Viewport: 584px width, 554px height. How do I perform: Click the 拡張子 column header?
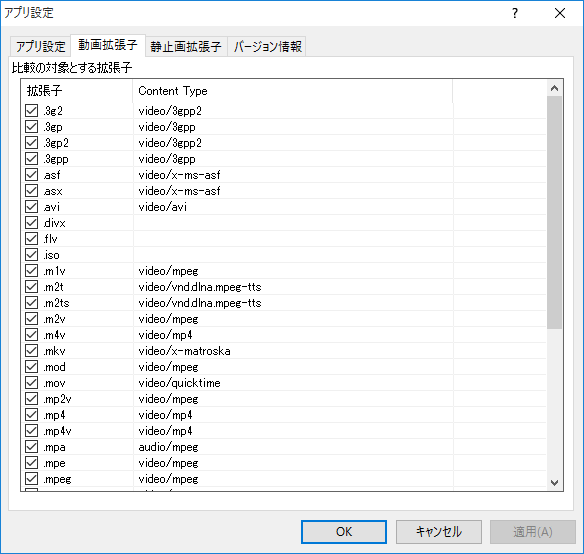click(77, 91)
